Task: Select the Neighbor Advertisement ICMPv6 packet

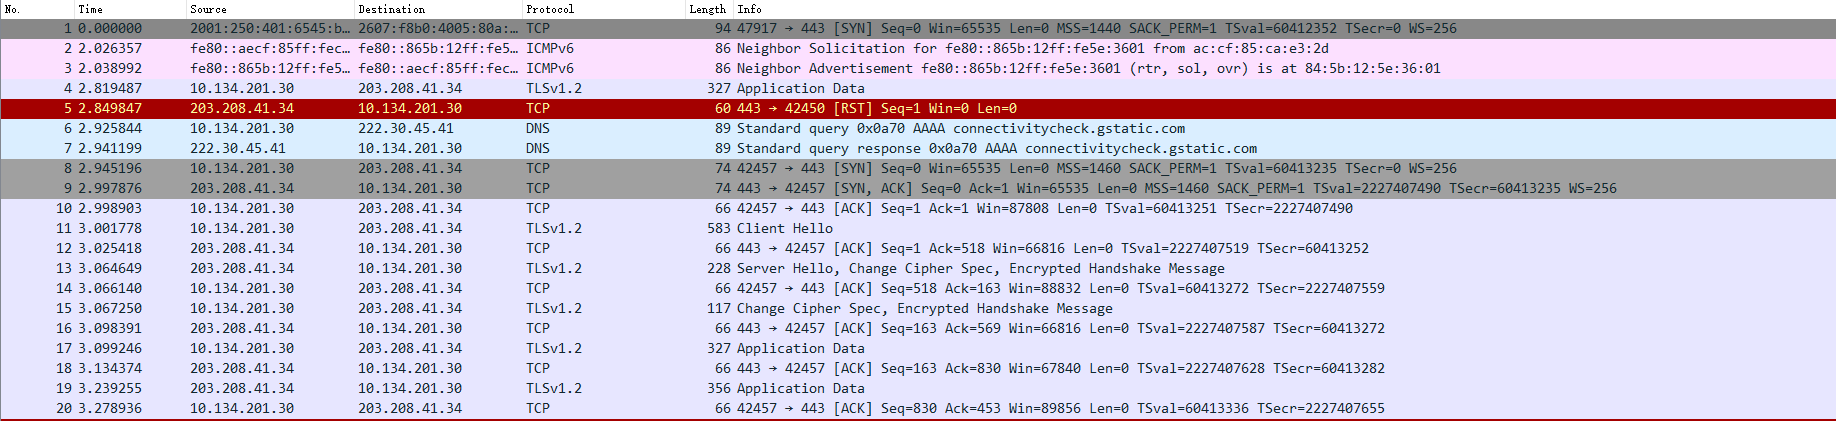Action: tap(918, 68)
